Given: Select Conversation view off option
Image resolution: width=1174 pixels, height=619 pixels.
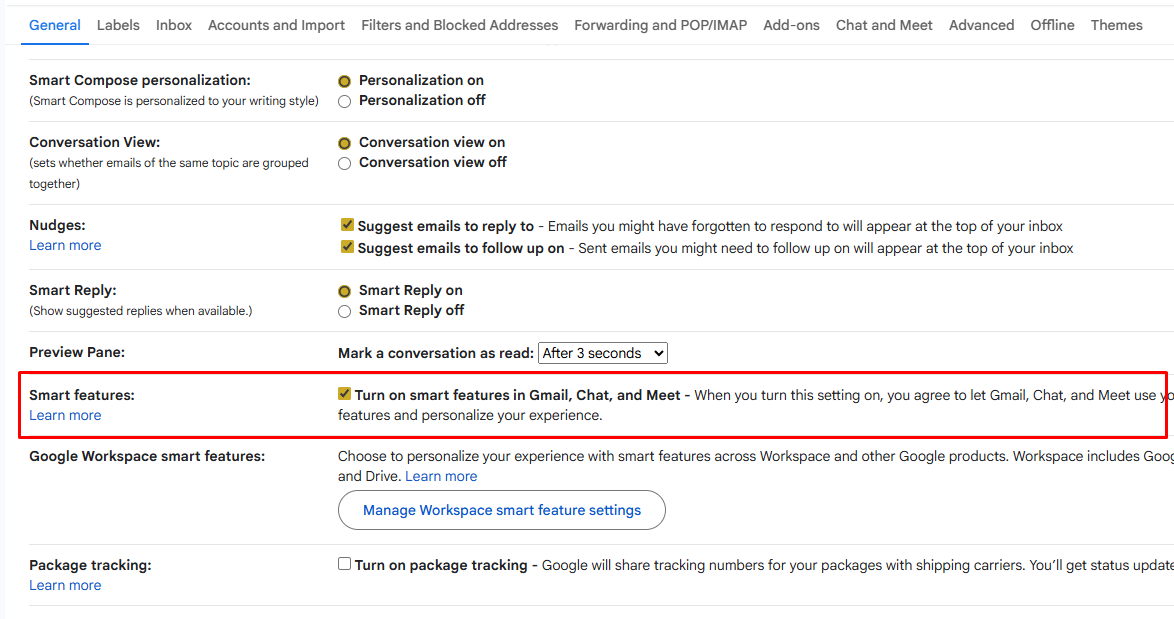Looking at the screenshot, I should tap(345, 163).
